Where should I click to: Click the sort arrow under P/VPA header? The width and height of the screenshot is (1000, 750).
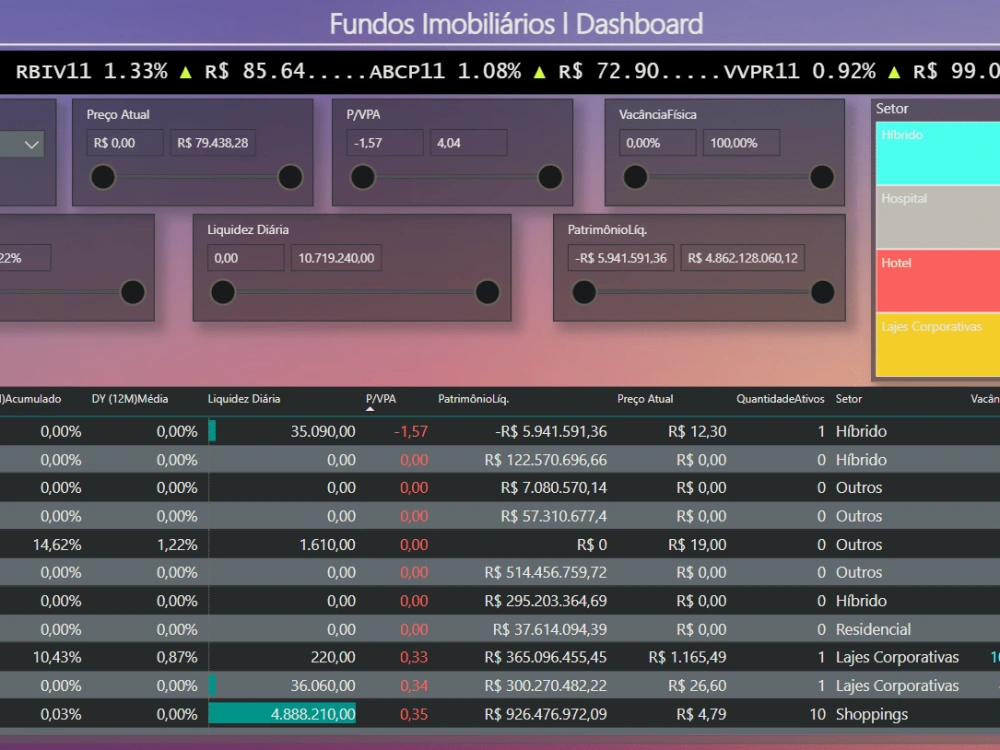click(x=370, y=409)
